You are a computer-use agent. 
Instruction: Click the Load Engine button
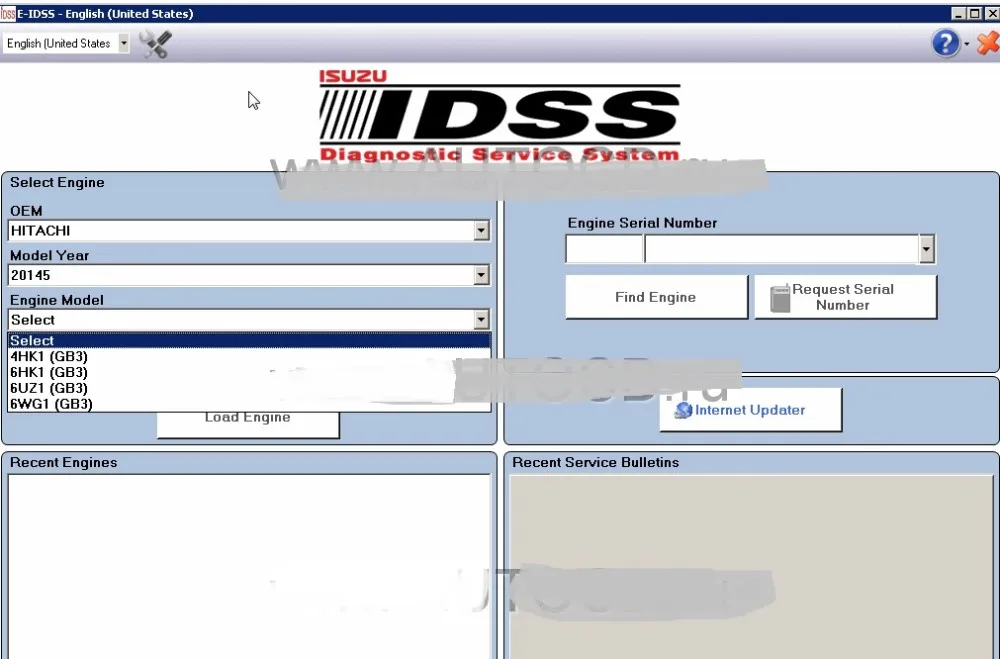tap(248, 424)
